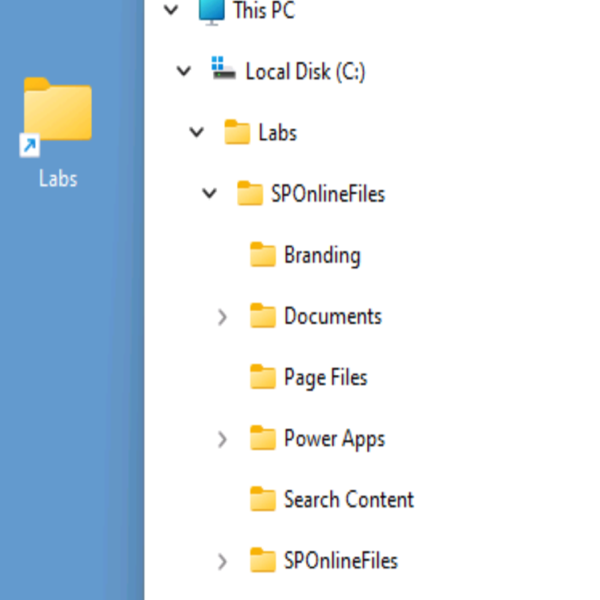
Task: Select the "This PC" label
Action: pyautogui.click(x=264, y=10)
